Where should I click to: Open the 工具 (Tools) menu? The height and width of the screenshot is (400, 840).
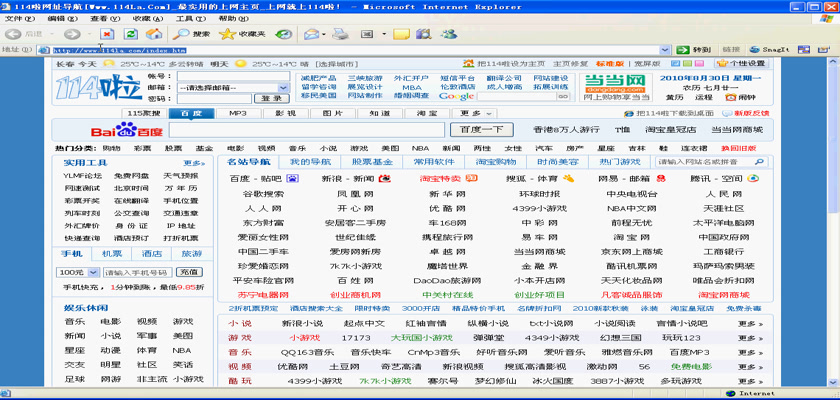pyautogui.click(x=190, y=18)
